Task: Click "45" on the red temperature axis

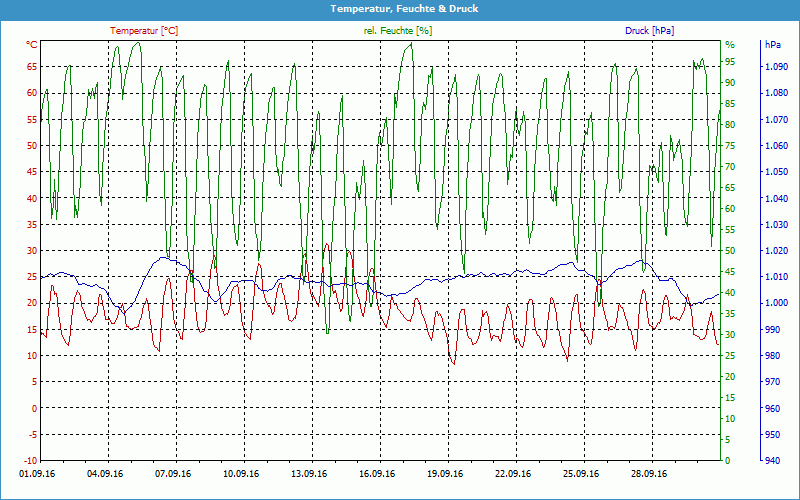Action: (33, 171)
